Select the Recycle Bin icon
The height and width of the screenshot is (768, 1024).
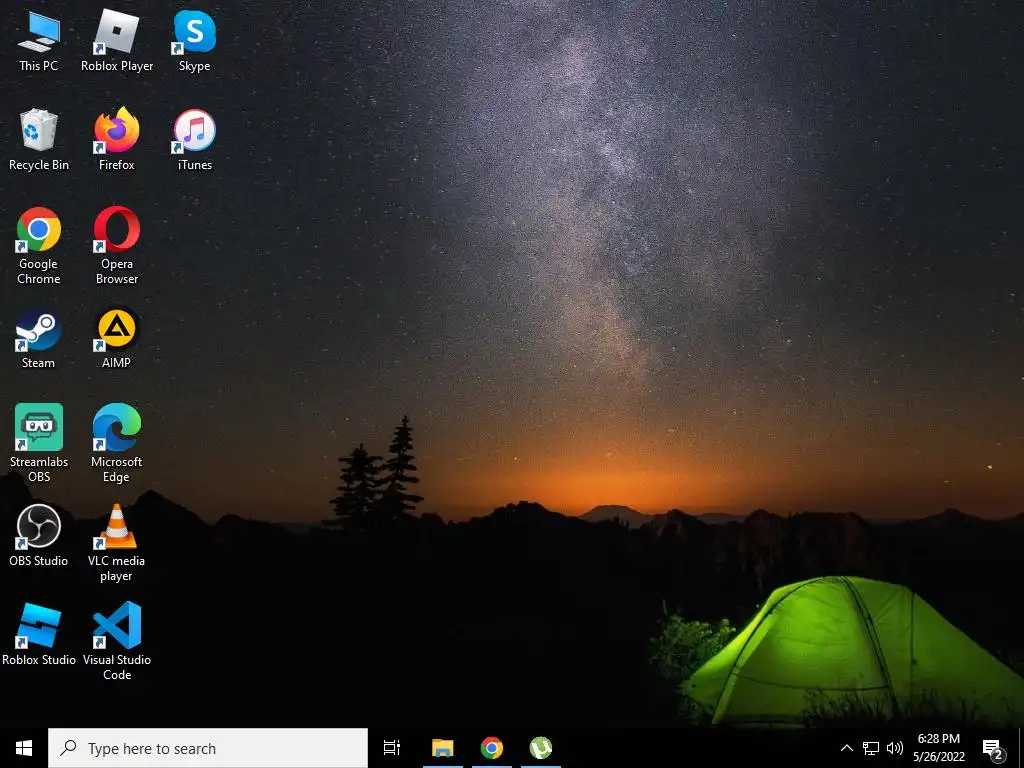pos(39,140)
